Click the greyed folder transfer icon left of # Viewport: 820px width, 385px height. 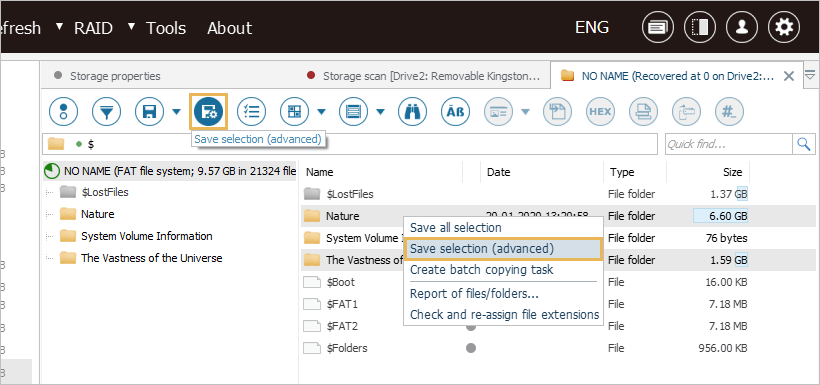click(x=686, y=111)
